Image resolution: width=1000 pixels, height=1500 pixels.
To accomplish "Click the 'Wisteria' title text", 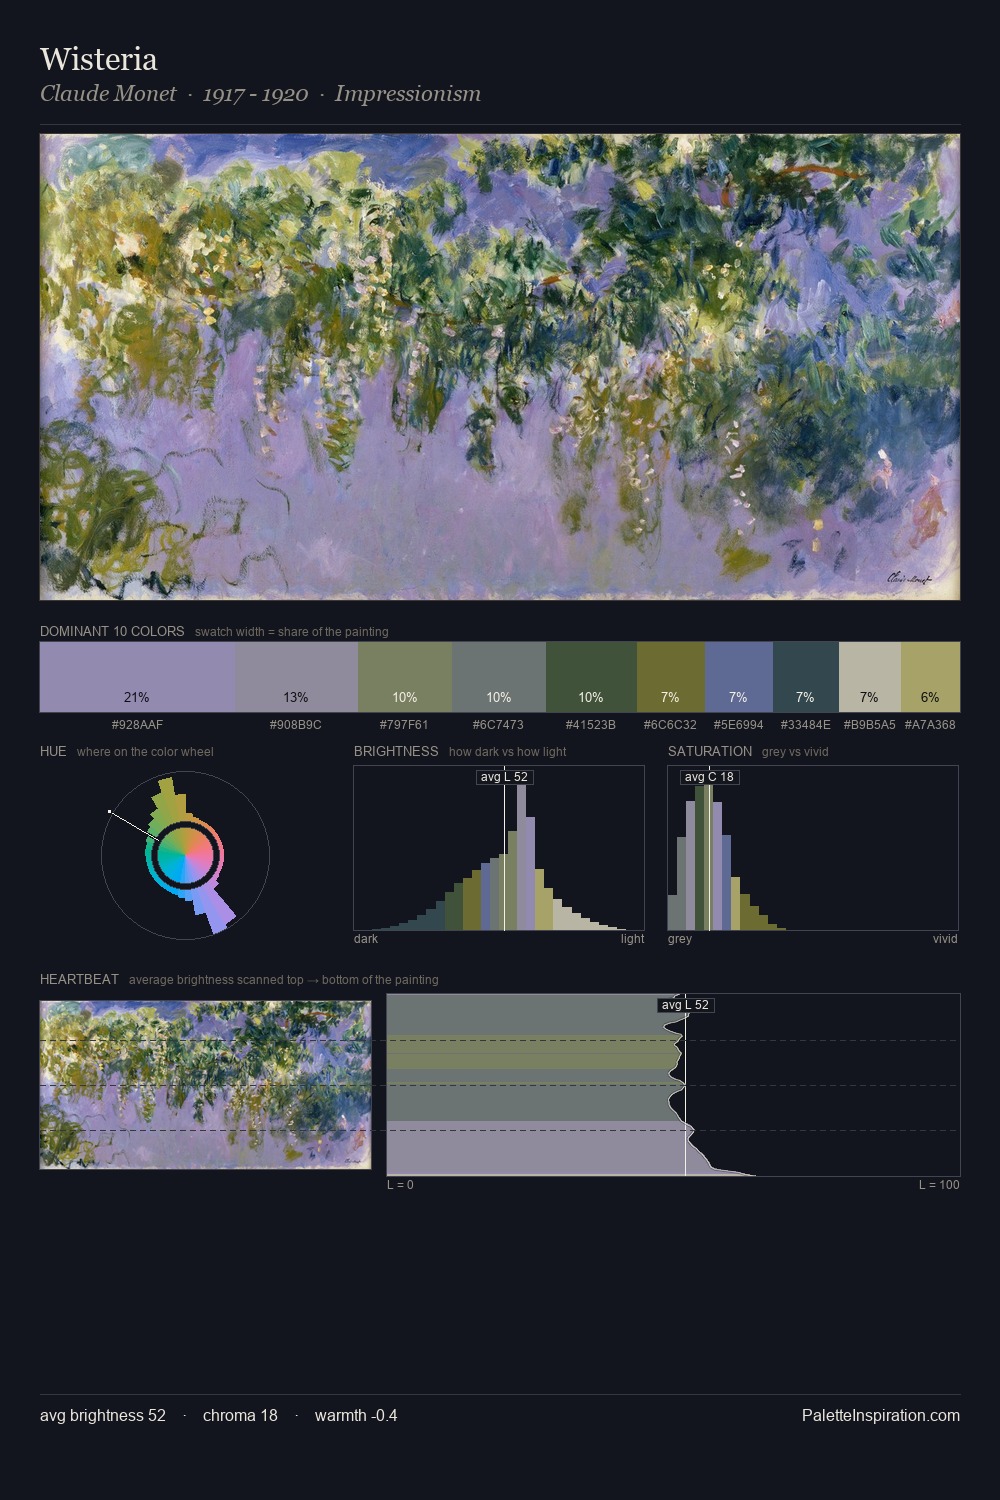I will (x=99, y=59).
